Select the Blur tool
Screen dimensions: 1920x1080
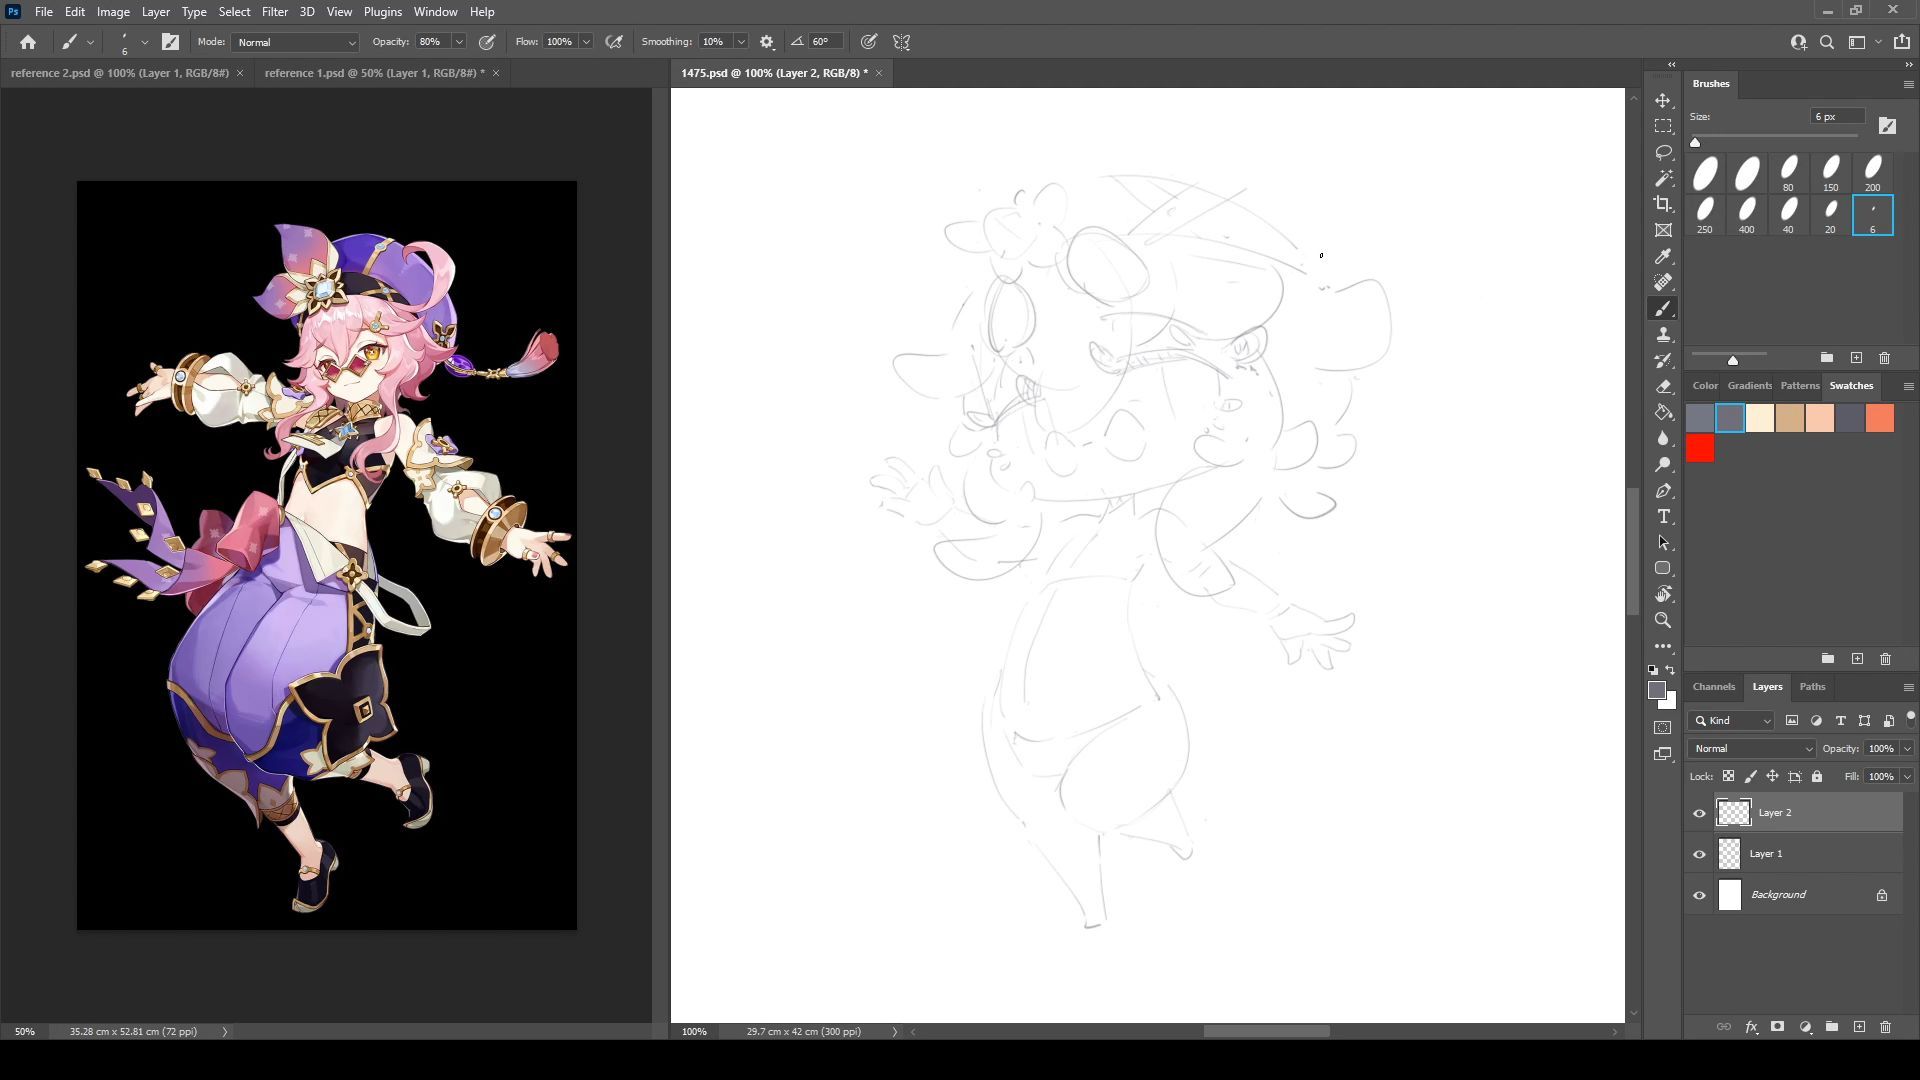pos(1663,439)
